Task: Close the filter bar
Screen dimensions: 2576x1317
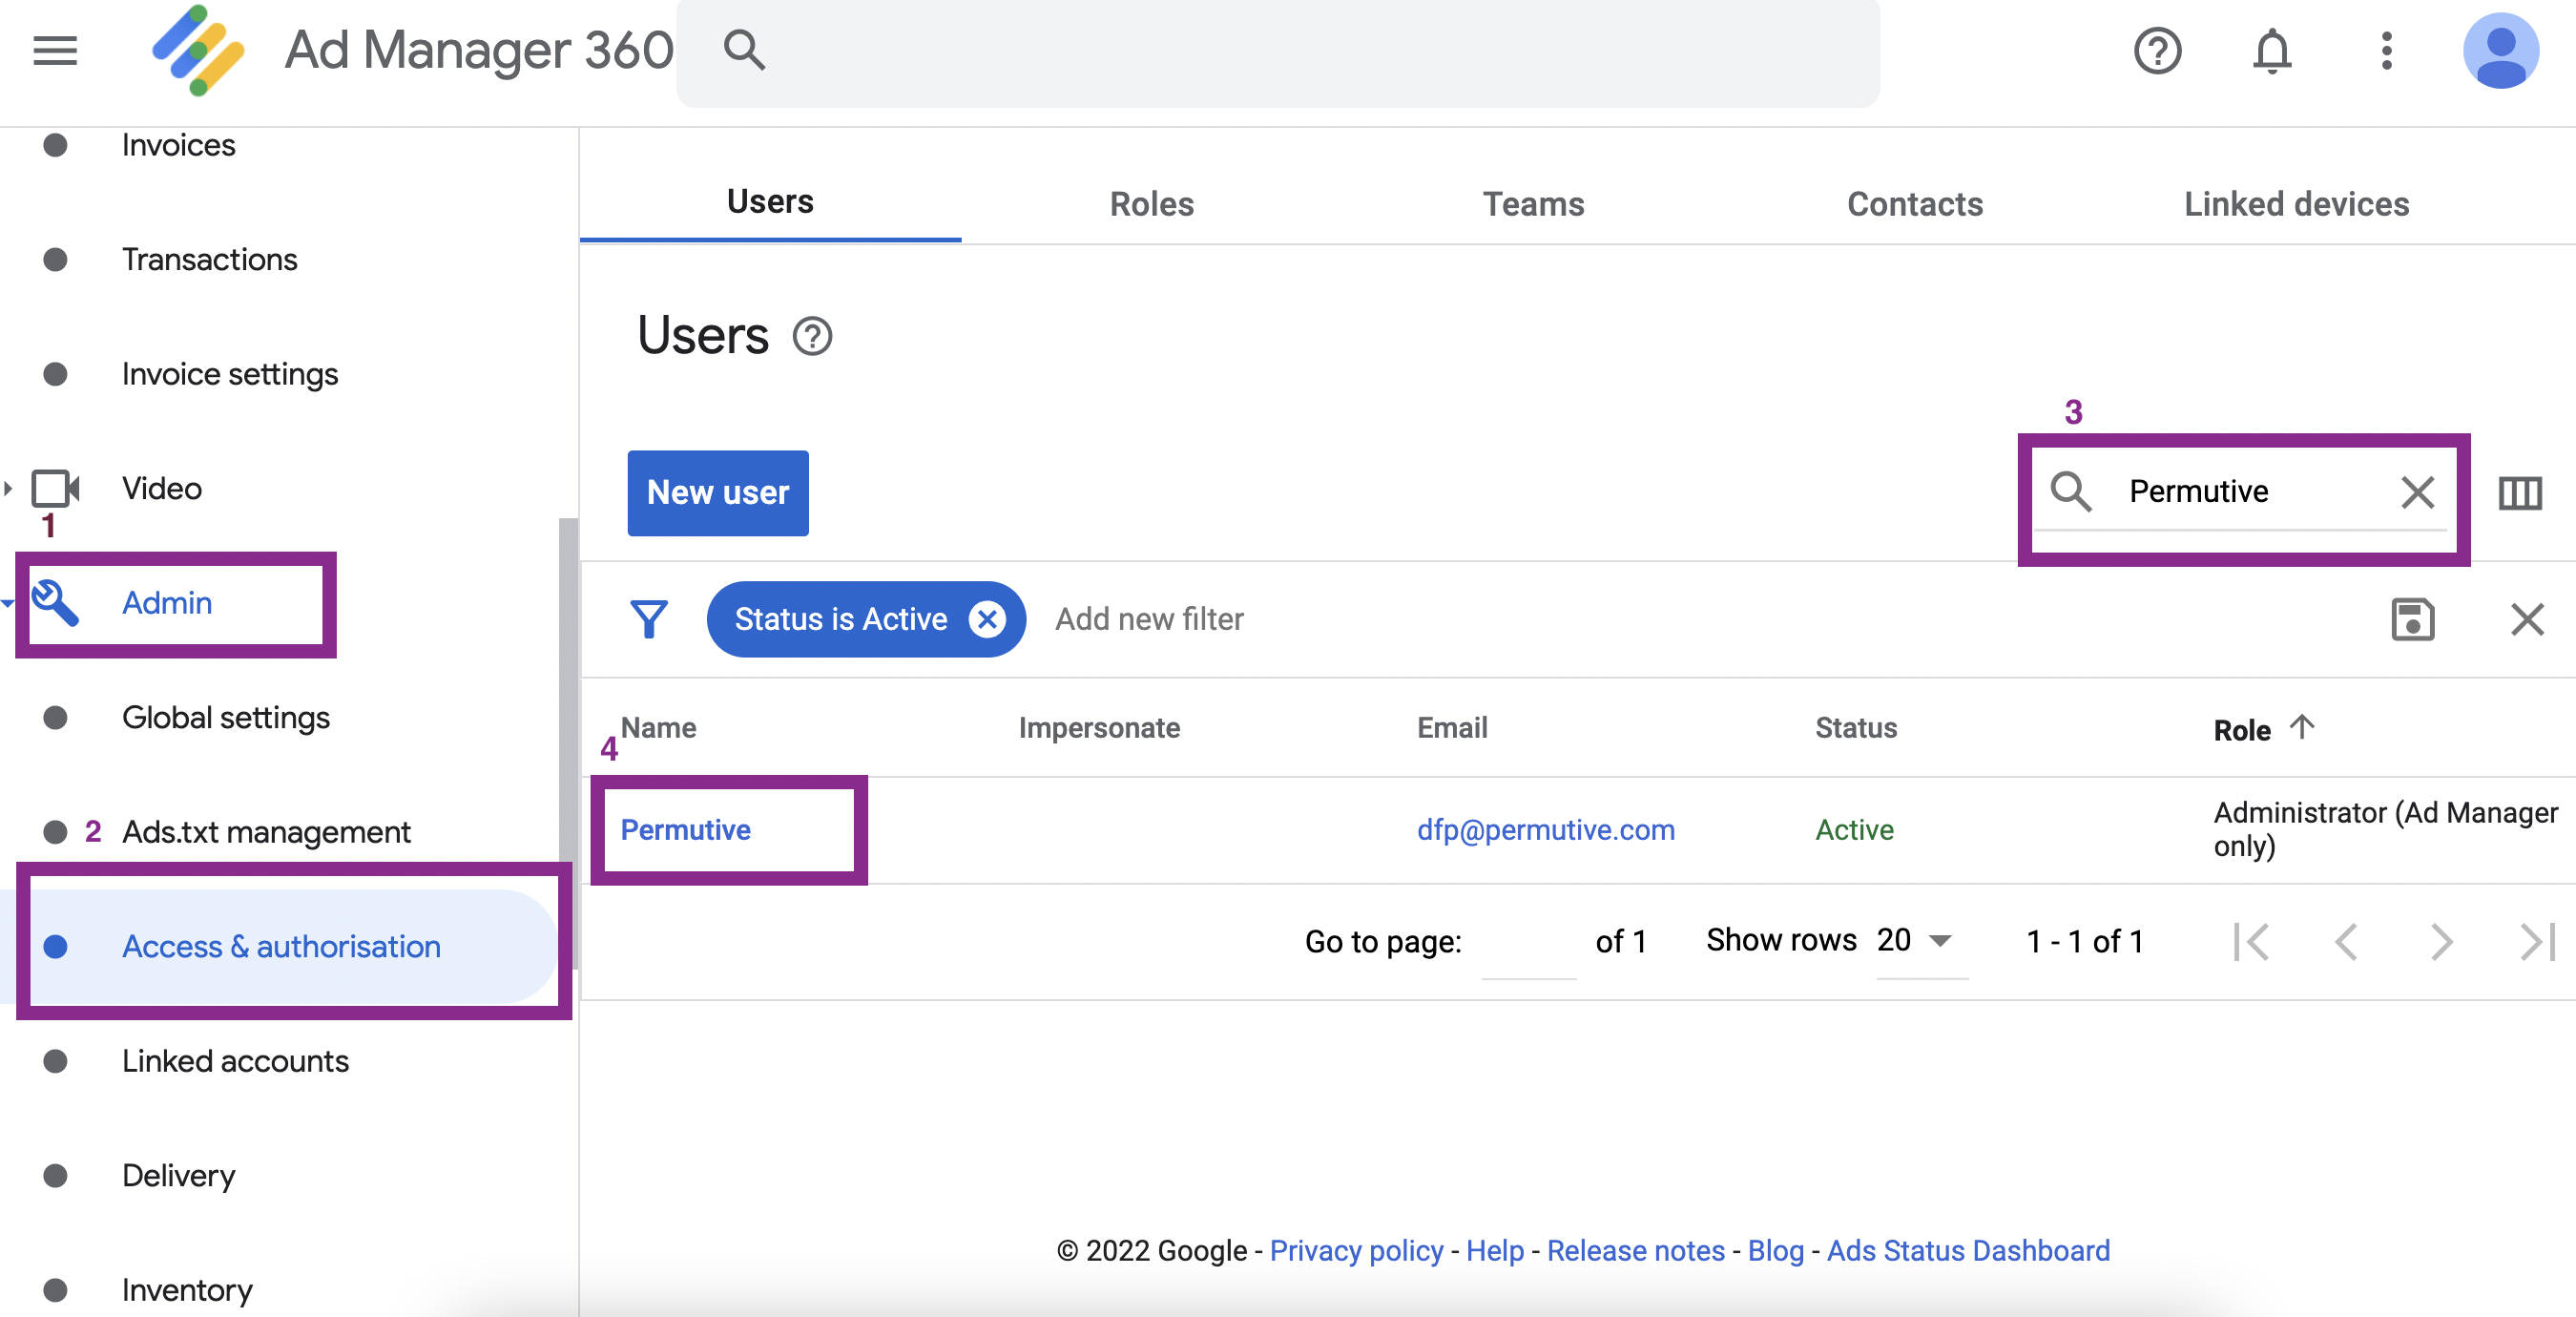Action: tap(2526, 619)
